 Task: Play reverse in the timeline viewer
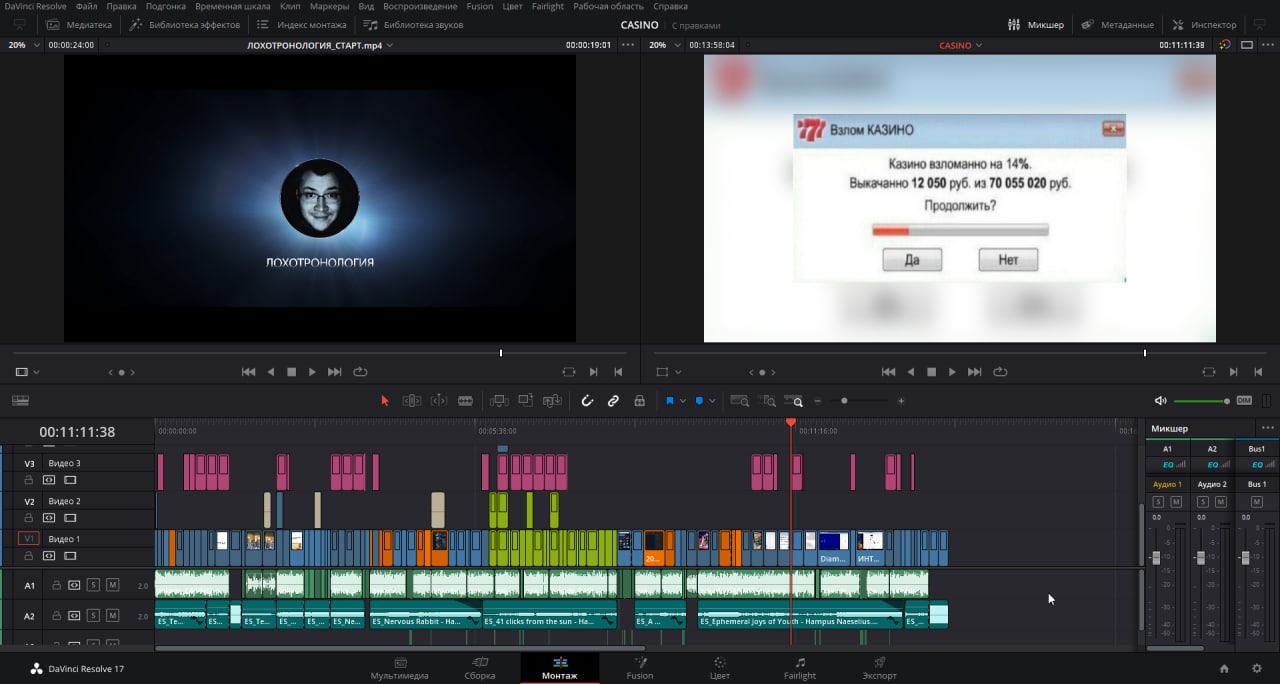(910, 371)
